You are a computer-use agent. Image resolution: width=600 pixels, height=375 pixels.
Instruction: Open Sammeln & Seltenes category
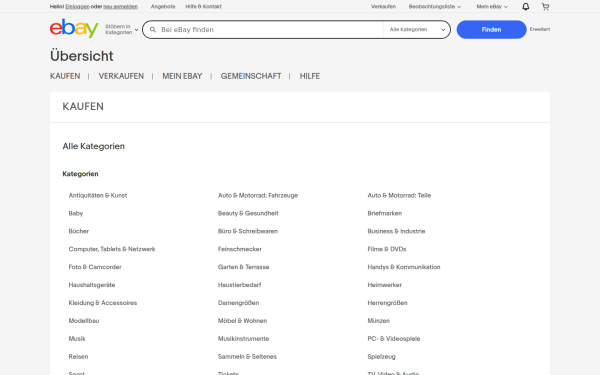pyautogui.click(x=248, y=357)
